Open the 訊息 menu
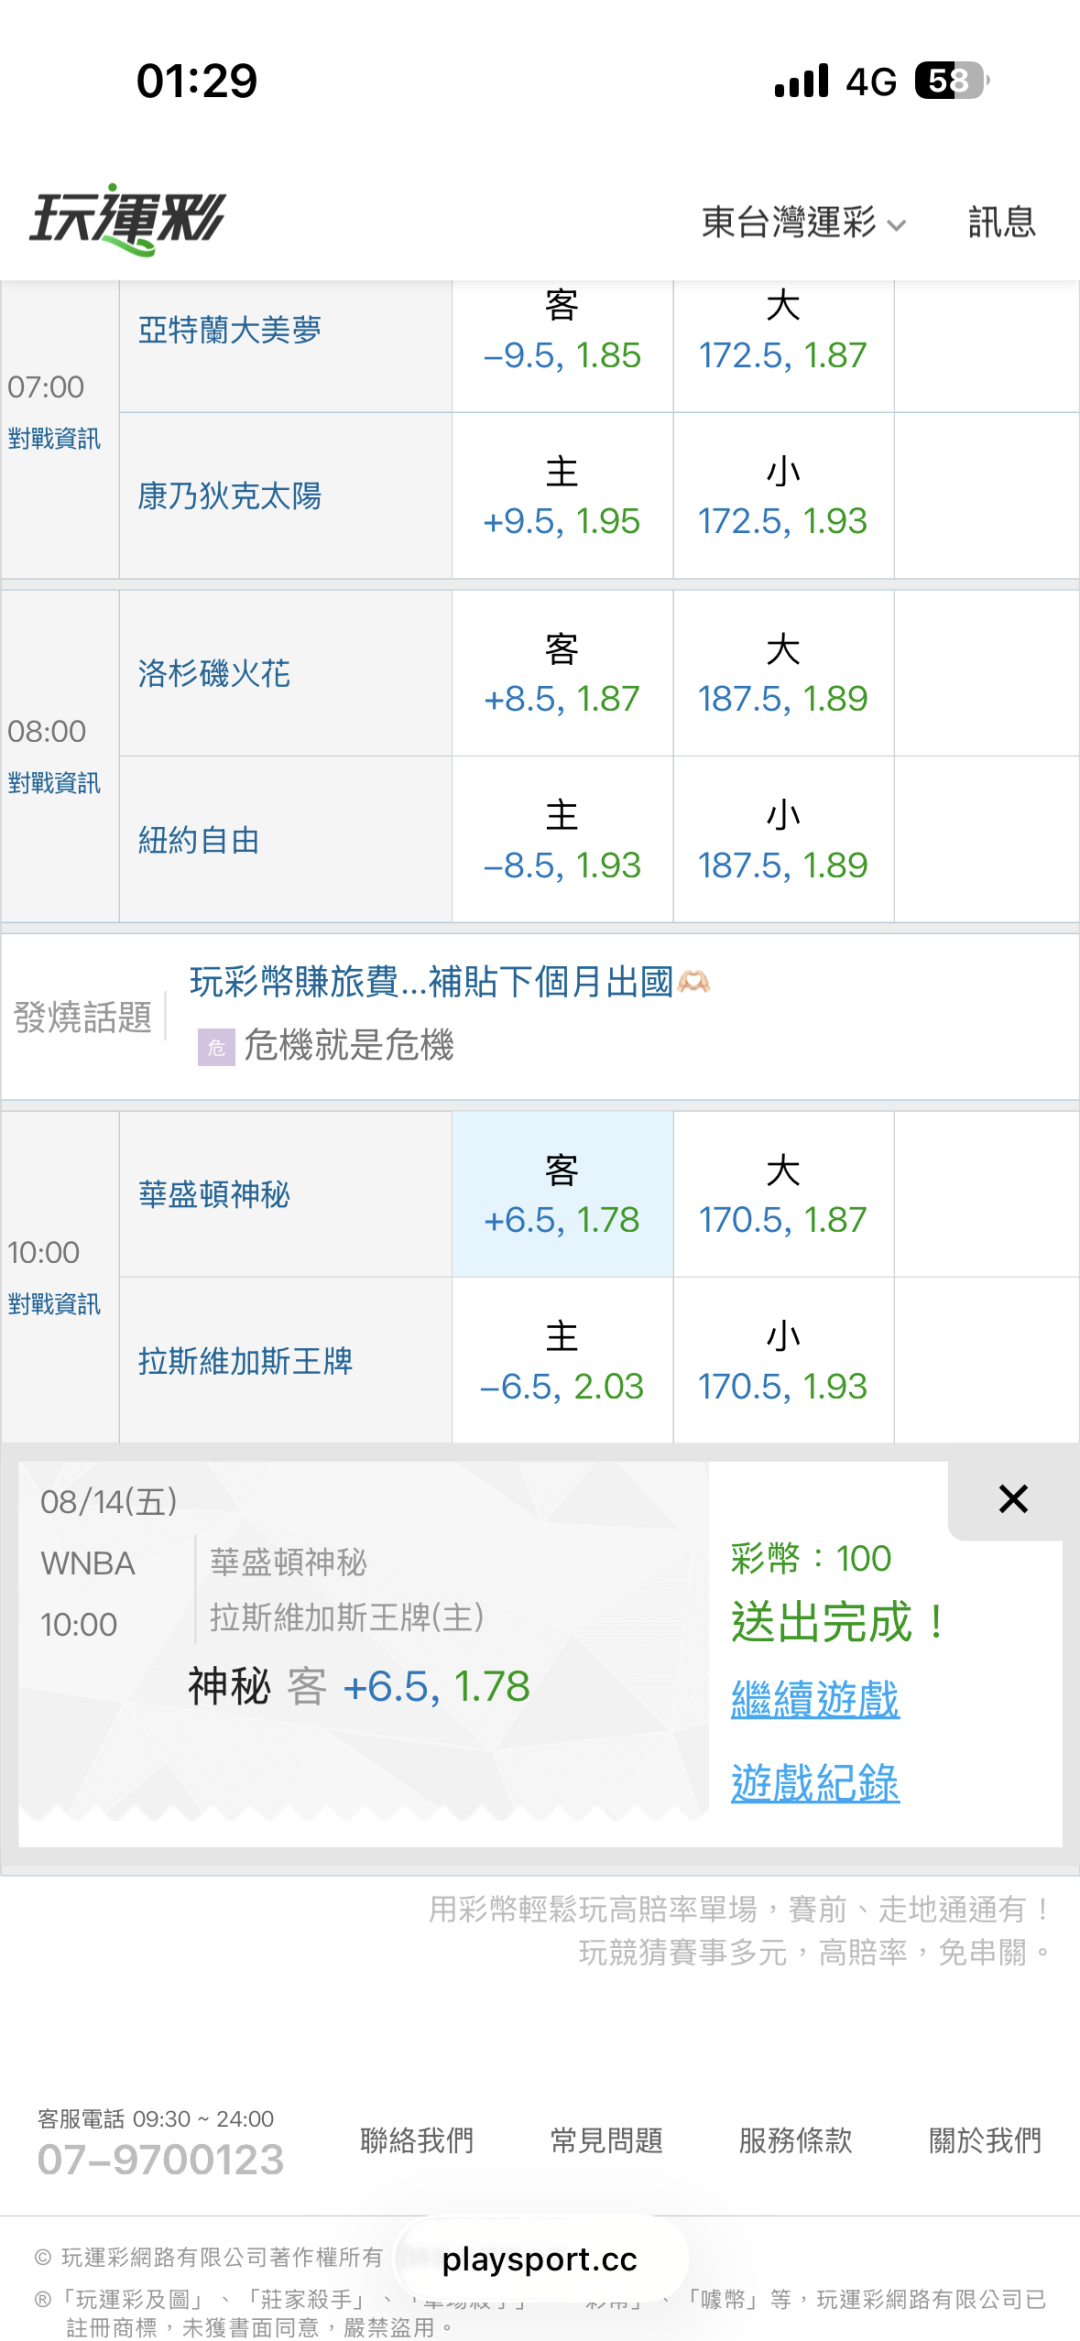 click(1001, 221)
